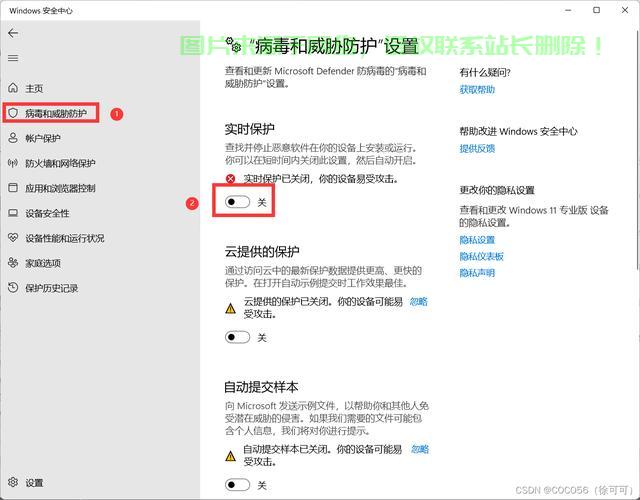Image resolution: width=640 pixels, height=500 pixels.
Task: Click the family icon for 家庭选项
Action: pos(13,262)
